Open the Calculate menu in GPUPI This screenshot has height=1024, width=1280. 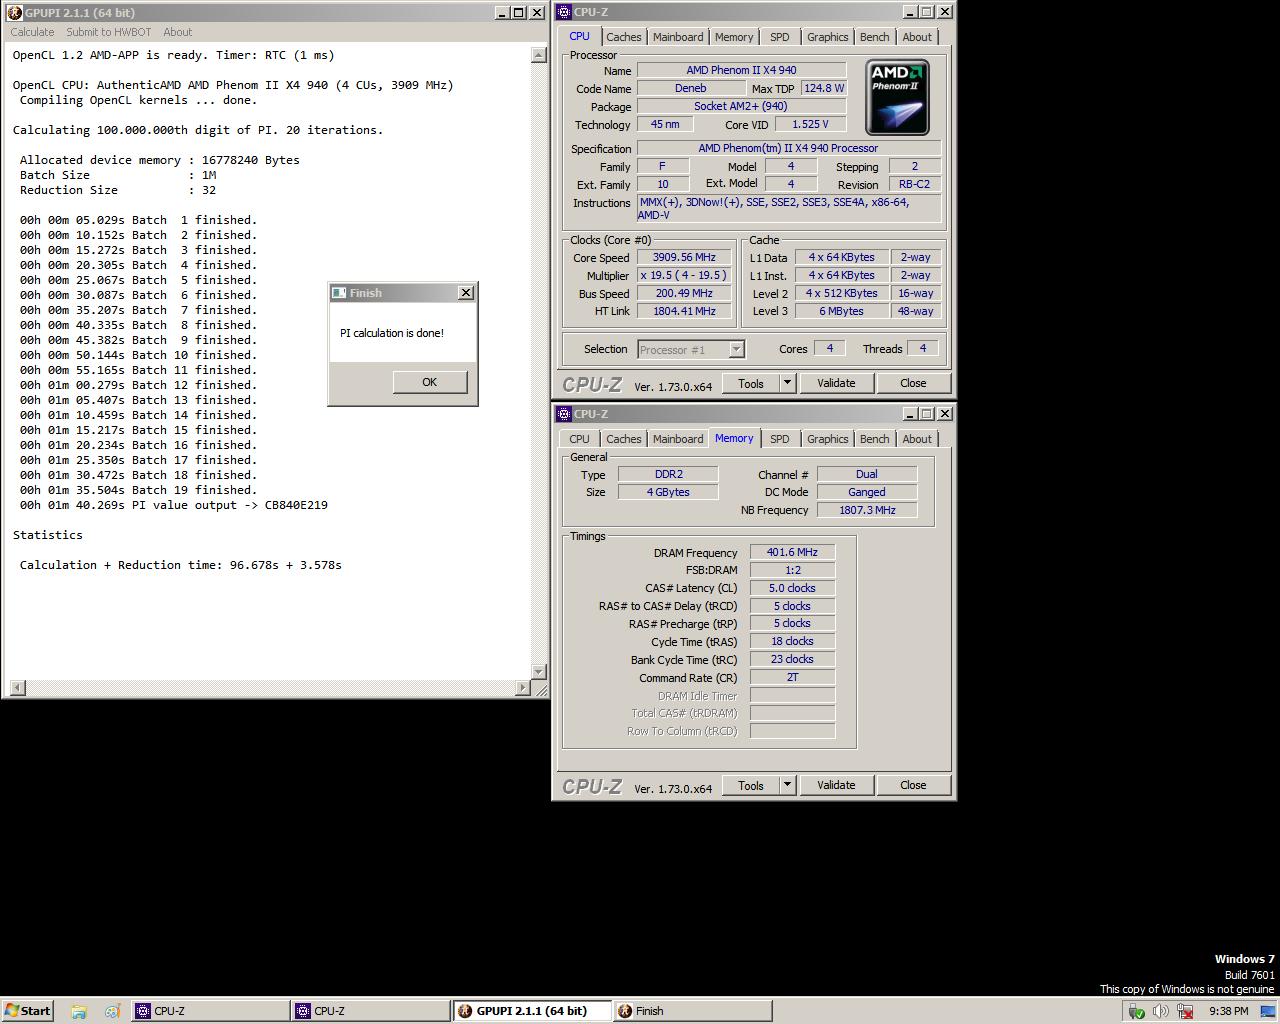(32, 32)
